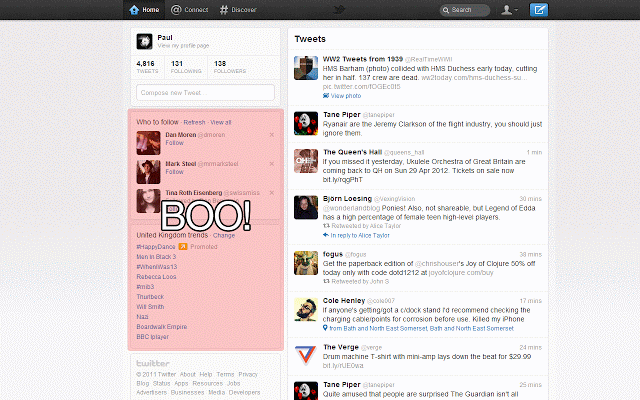Click the @chrishouser mention in fogus tweet

437,264
